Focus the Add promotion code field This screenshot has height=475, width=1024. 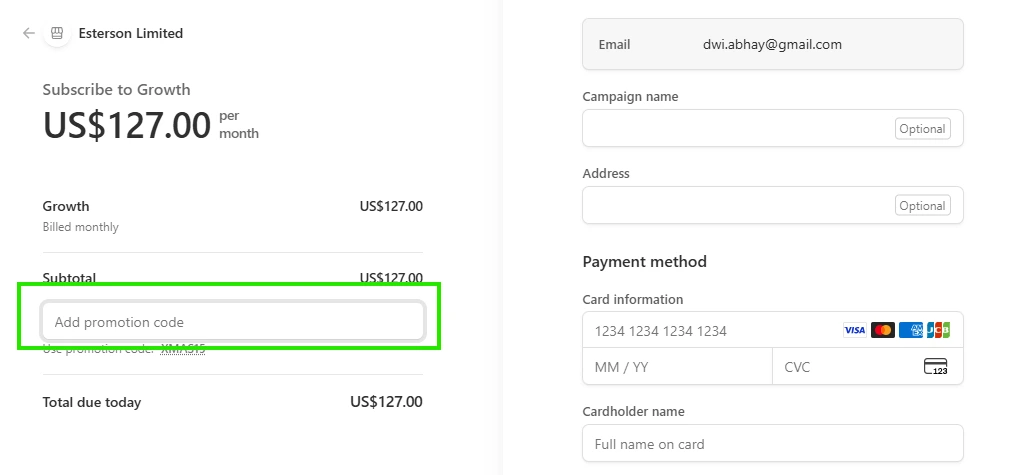click(232, 322)
